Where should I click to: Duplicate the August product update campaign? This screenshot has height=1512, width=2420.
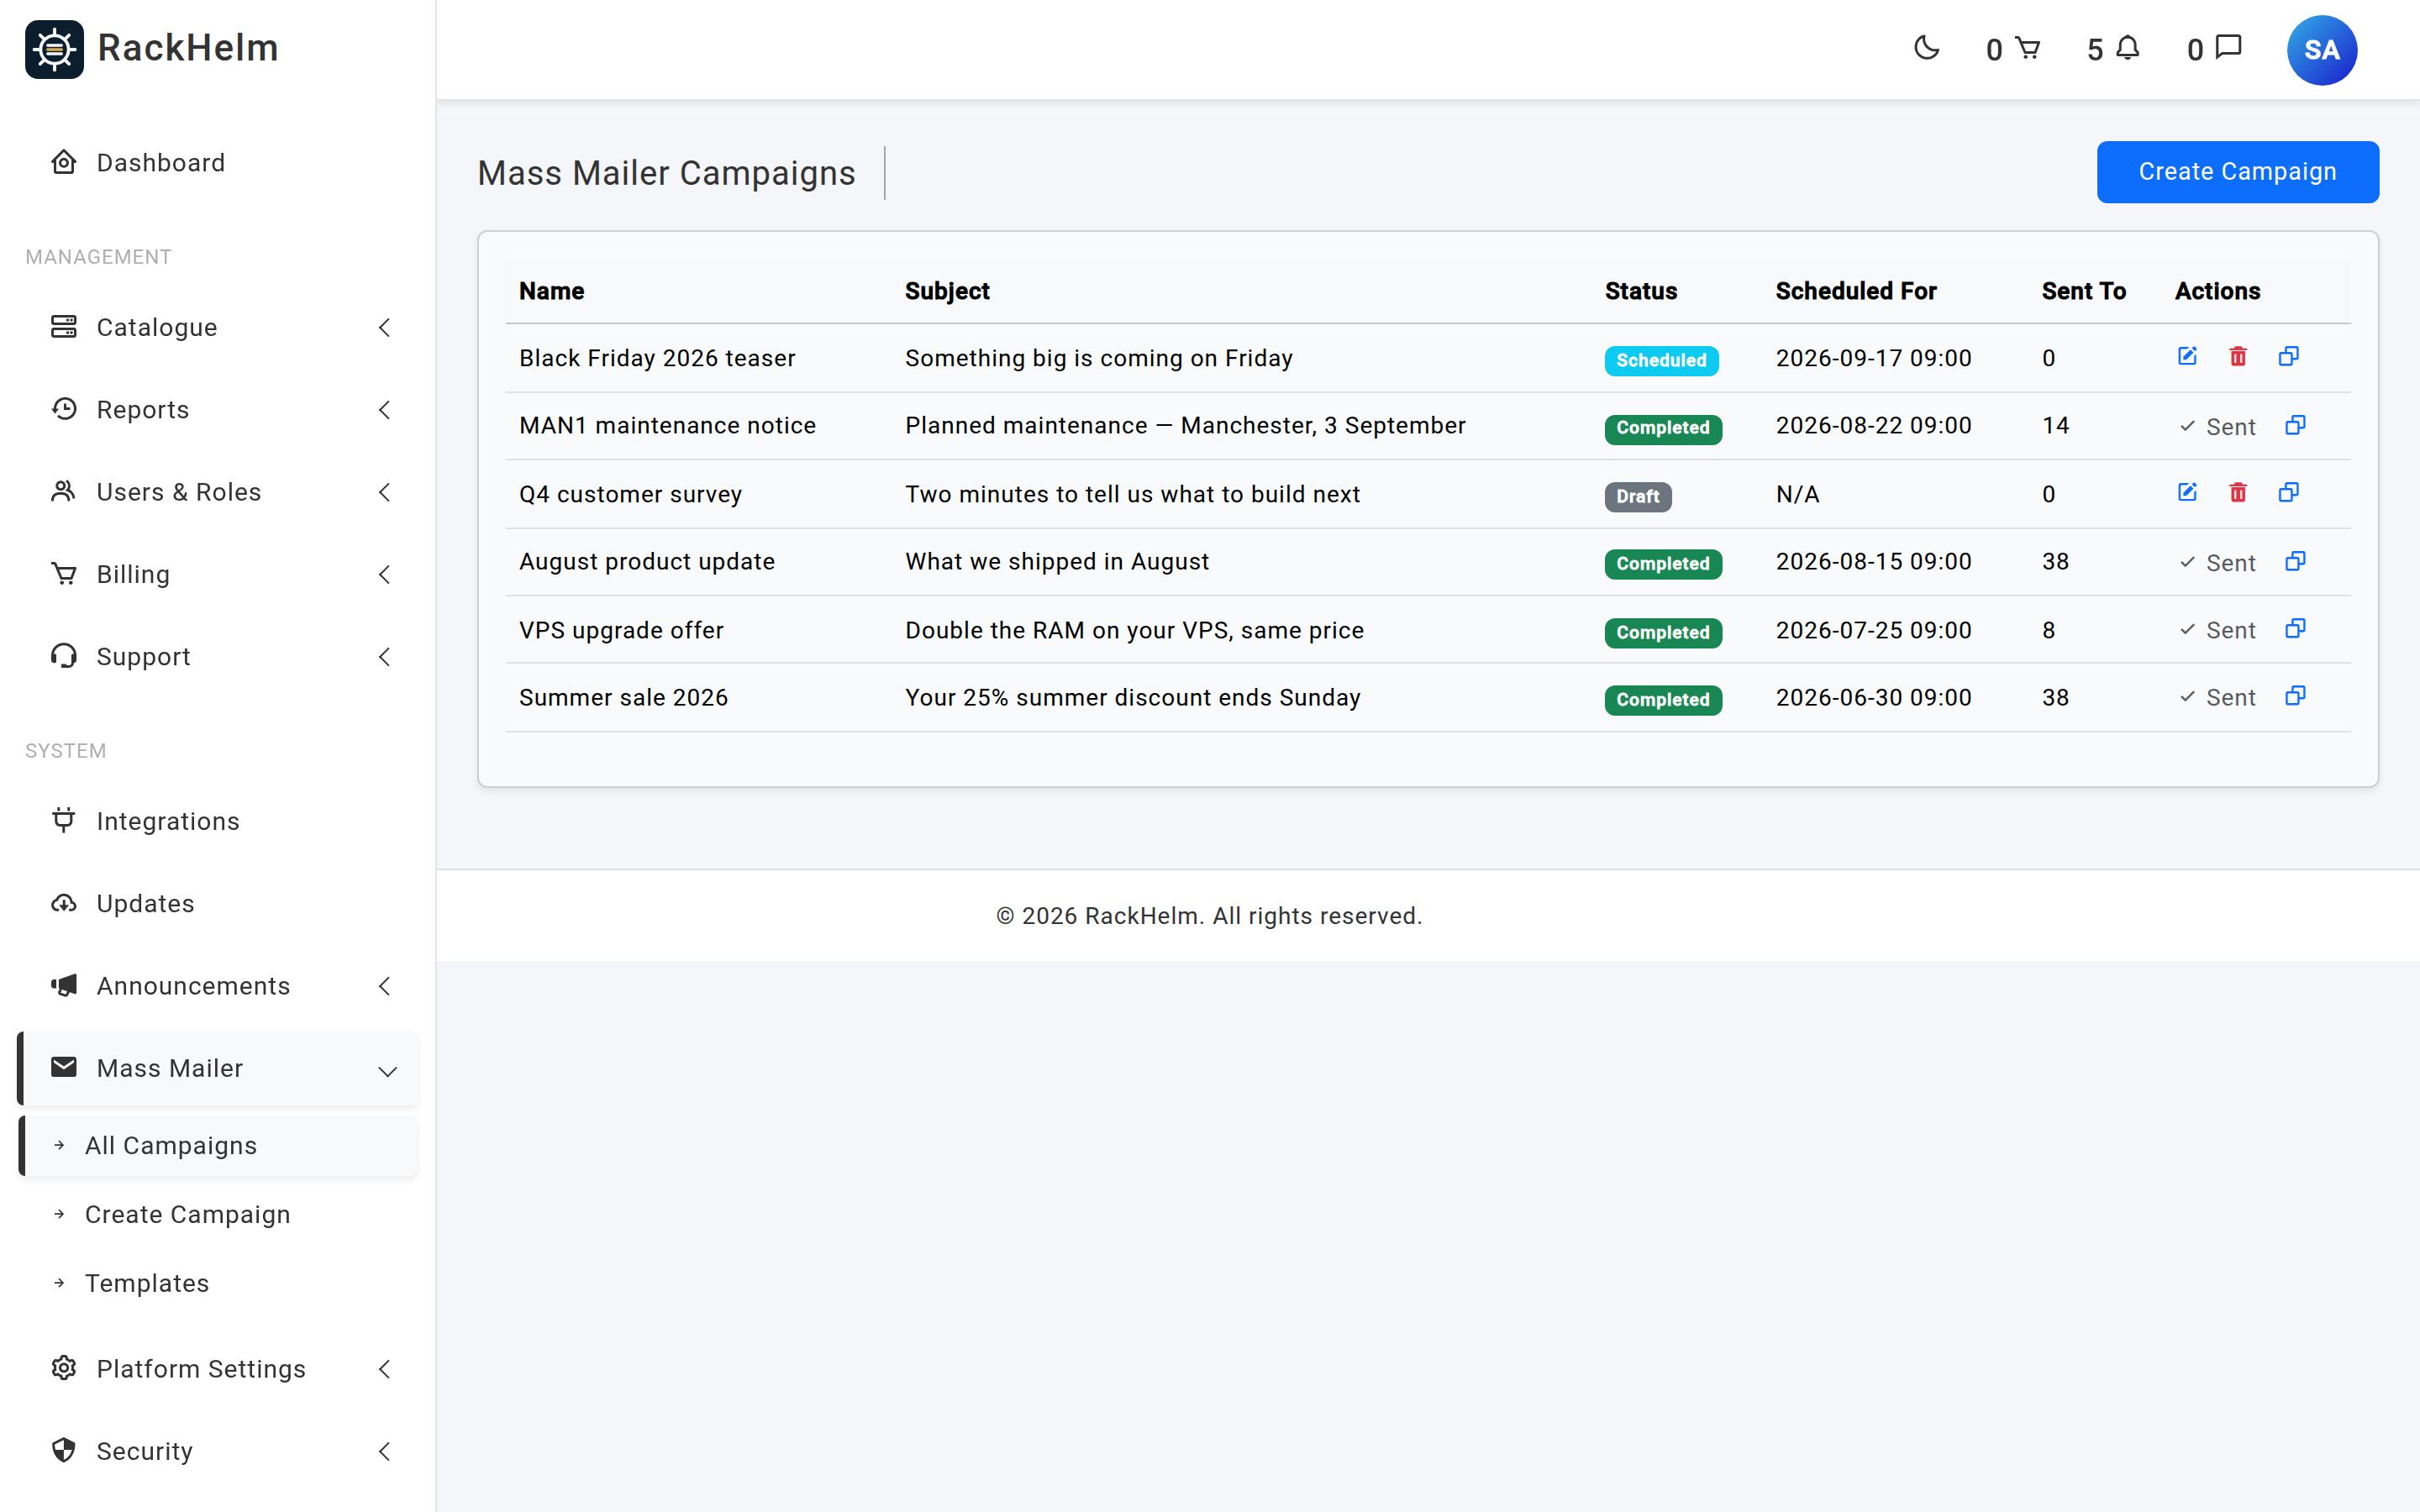2295,561
